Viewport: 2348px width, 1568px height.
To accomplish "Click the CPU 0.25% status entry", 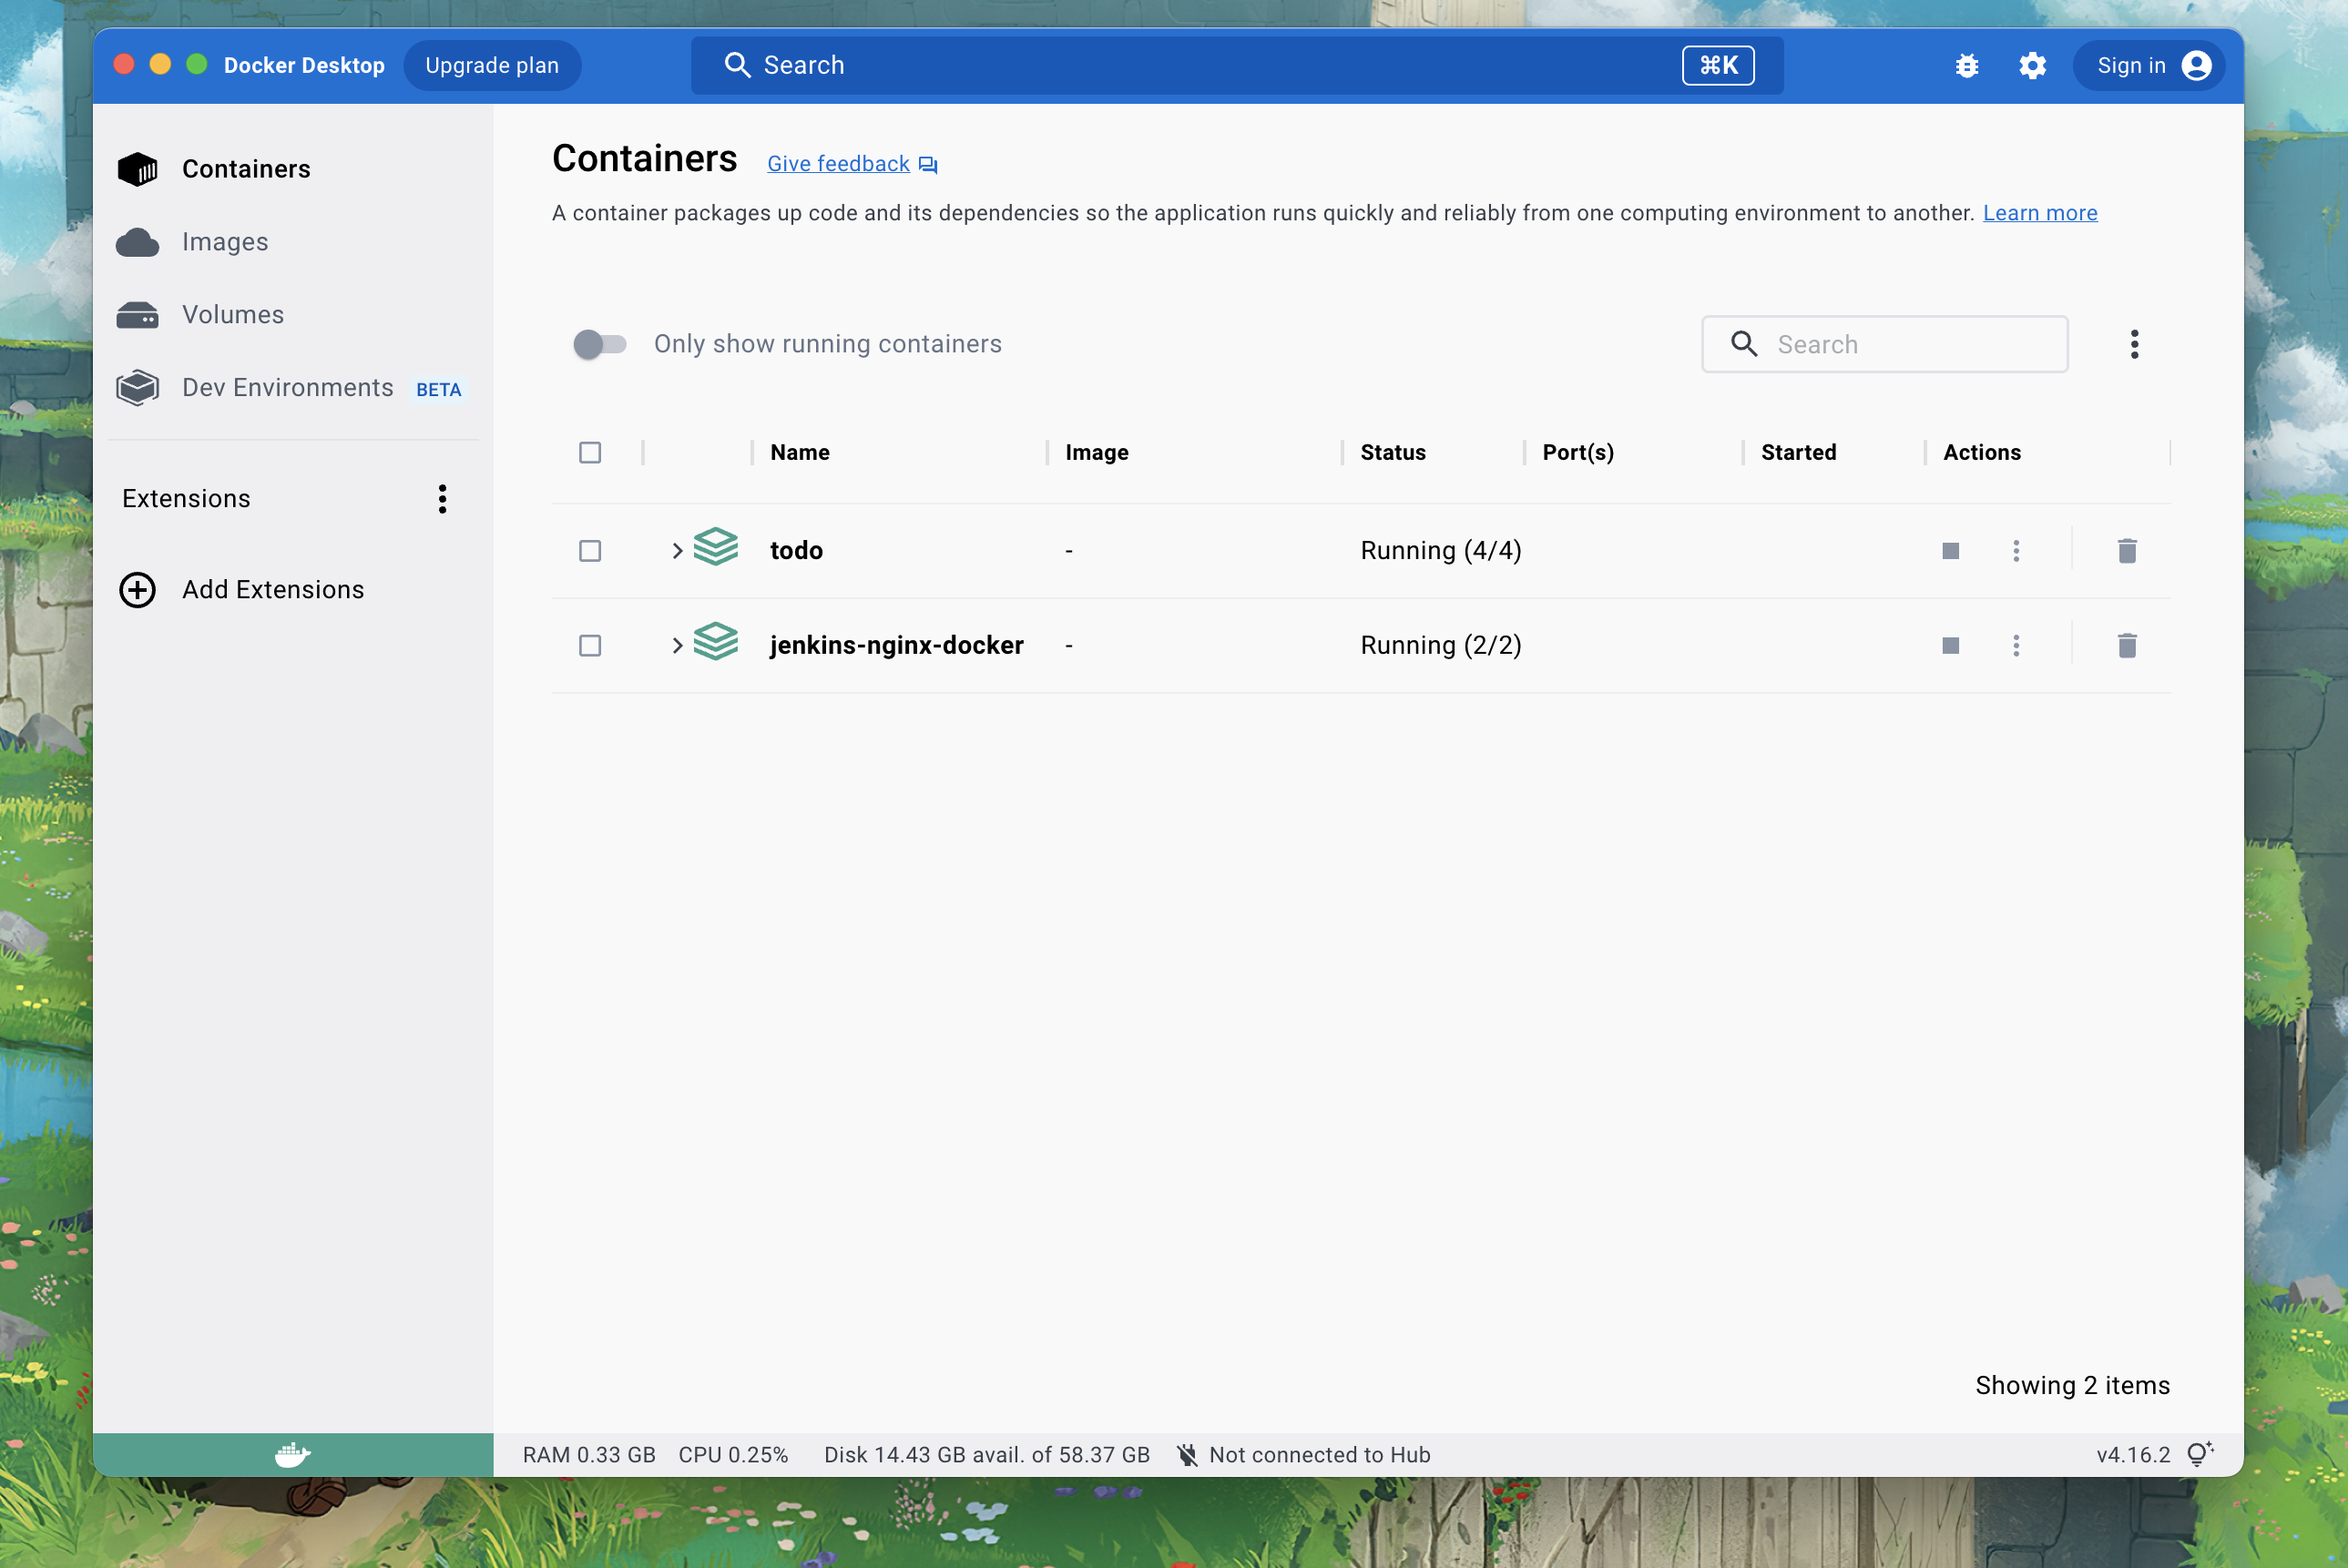I will (x=733, y=1456).
